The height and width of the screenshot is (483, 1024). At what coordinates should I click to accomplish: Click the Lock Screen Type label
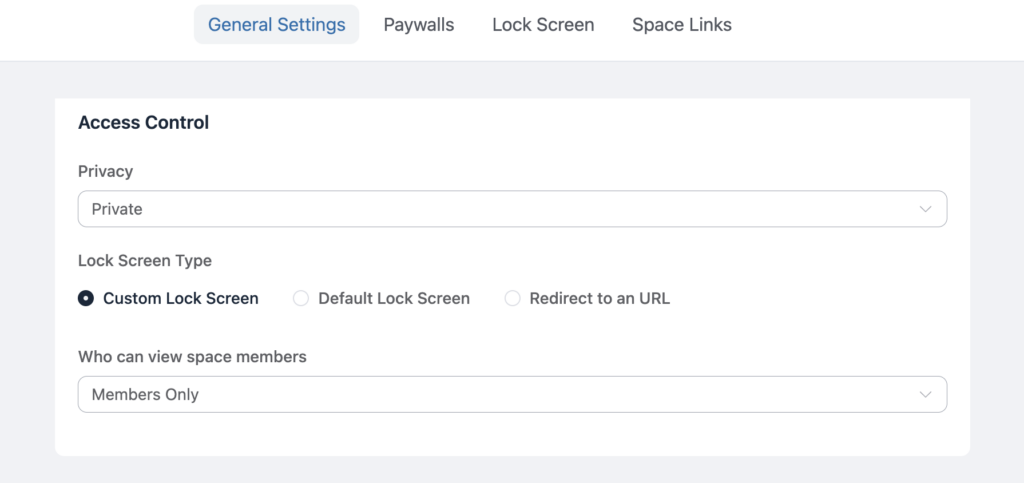click(x=145, y=260)
